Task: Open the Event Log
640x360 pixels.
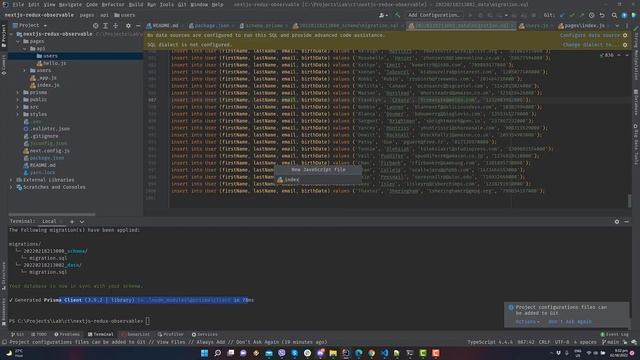Action: (614, 334)
